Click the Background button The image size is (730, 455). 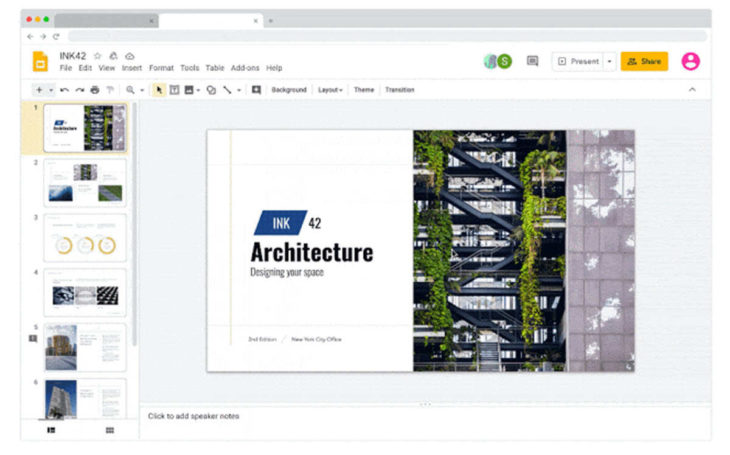(289, 90)
